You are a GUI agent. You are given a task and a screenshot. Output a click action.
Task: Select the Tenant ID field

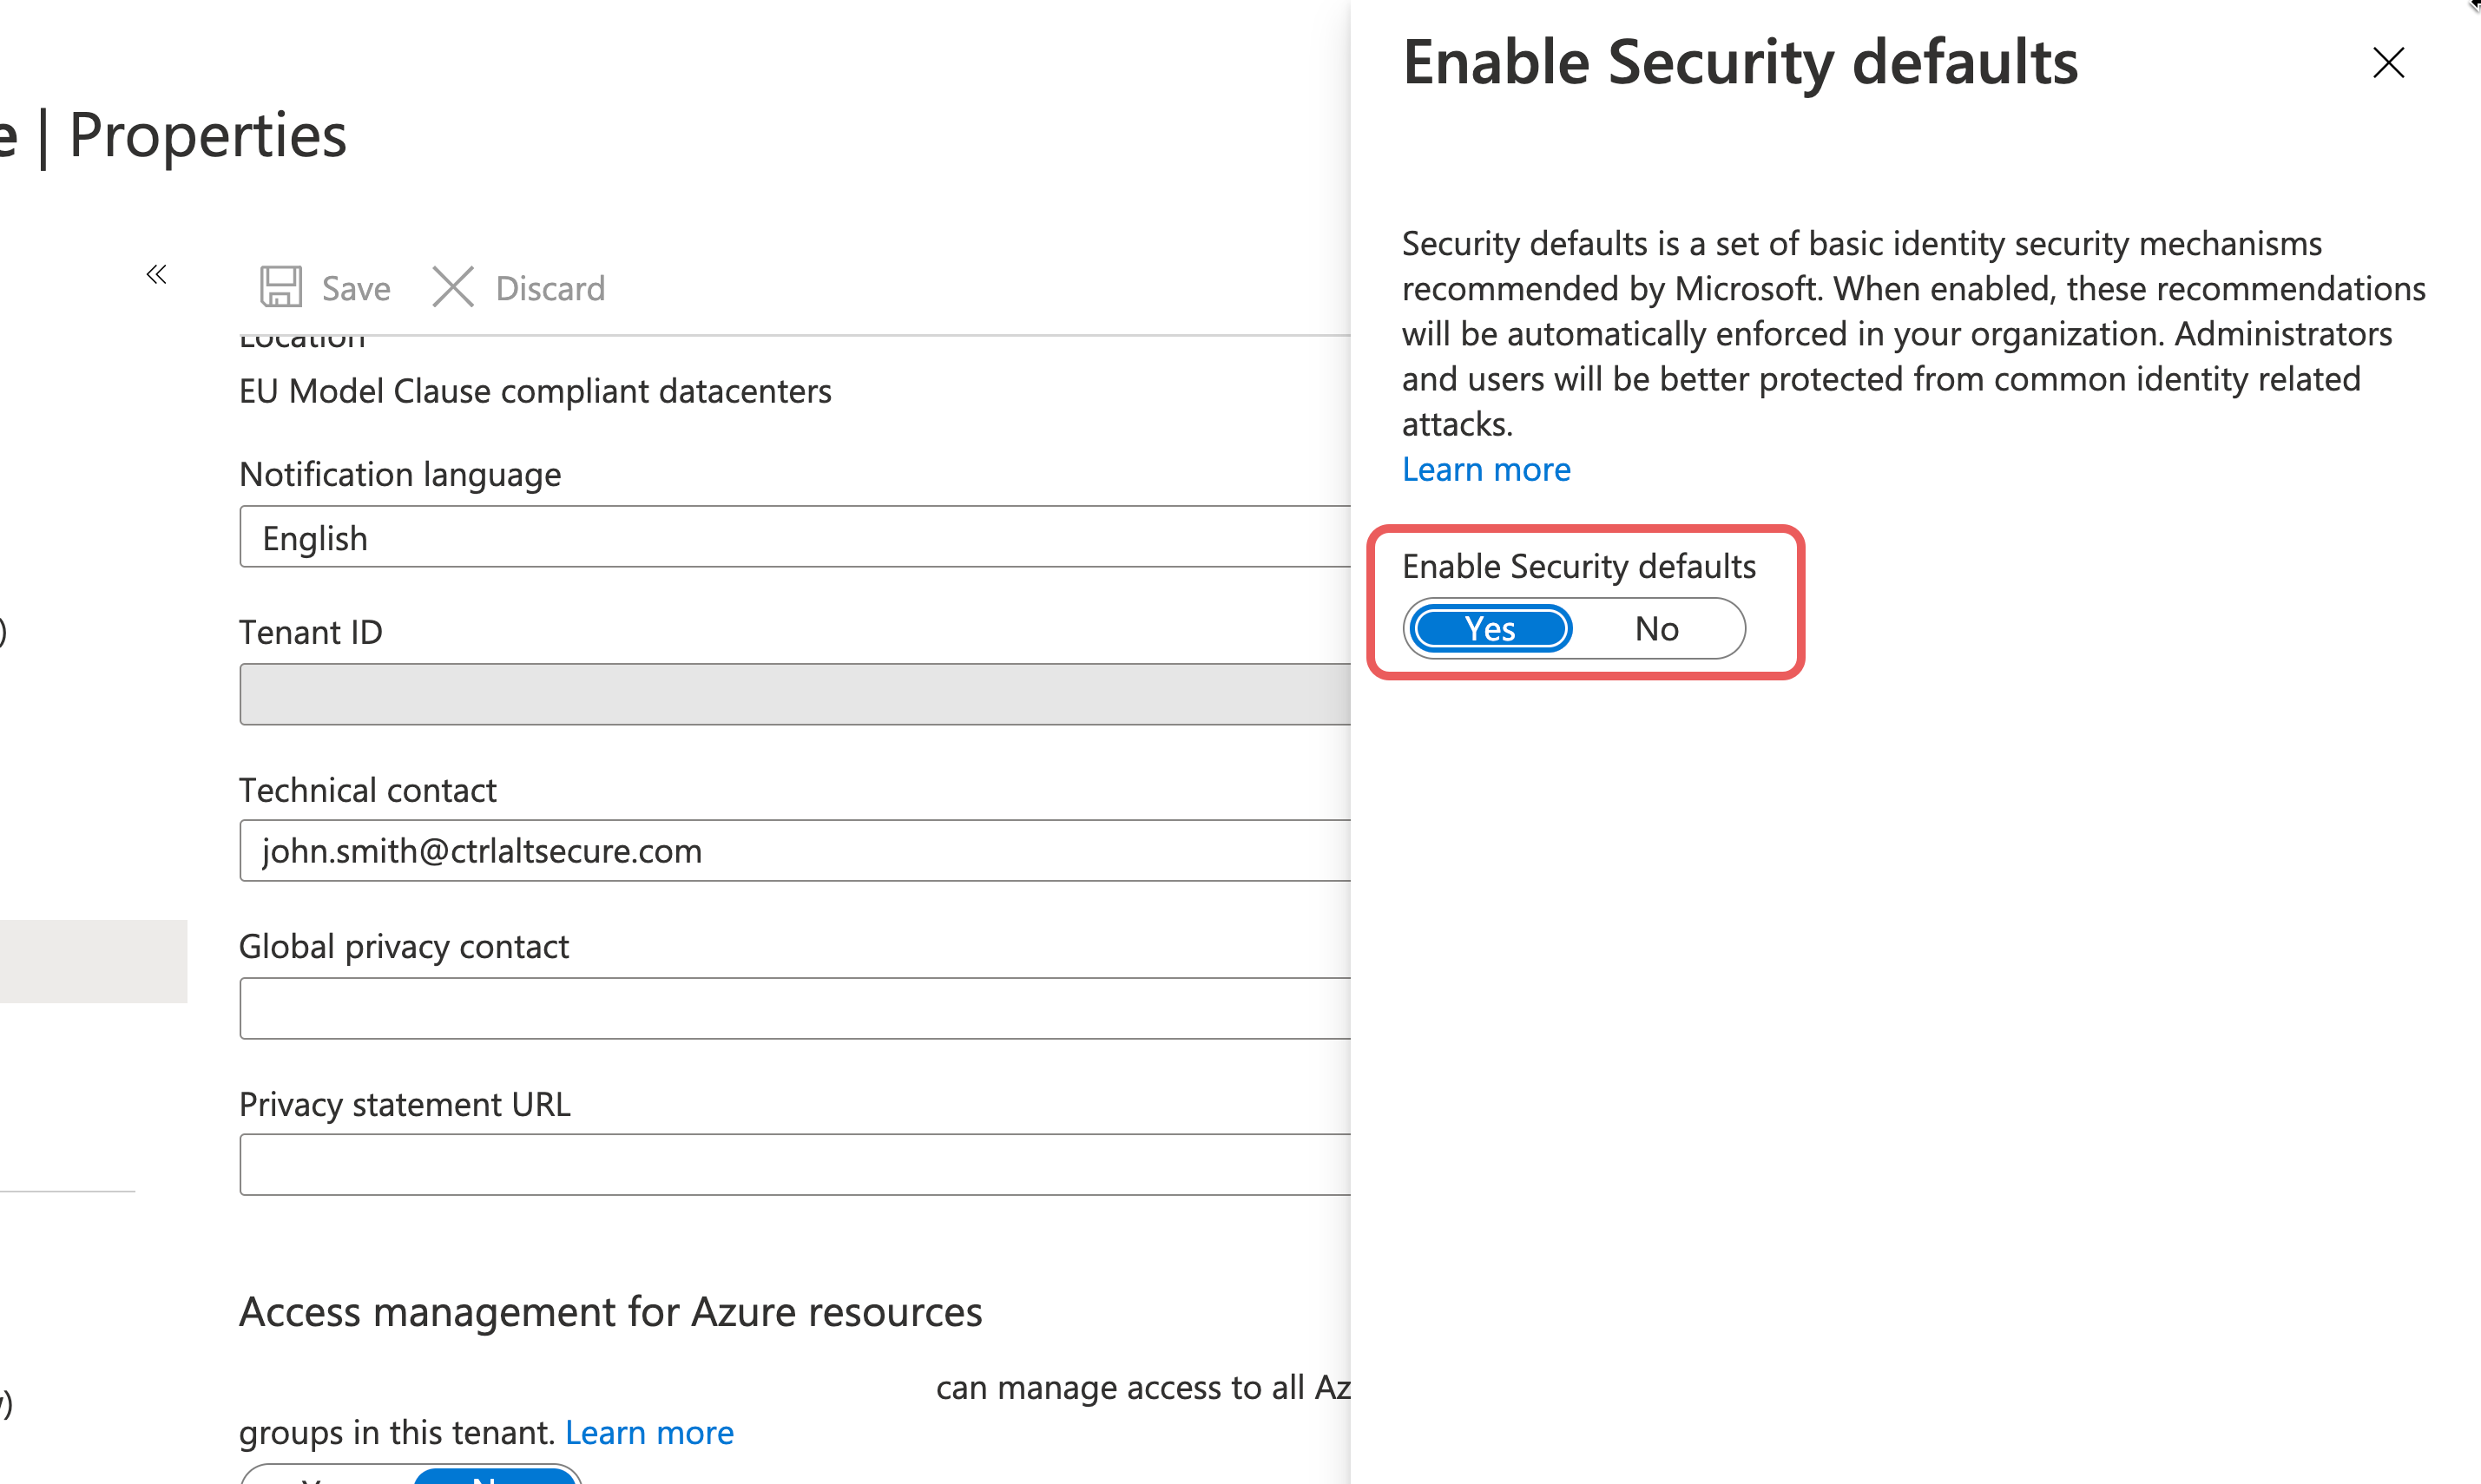(795, 694)
